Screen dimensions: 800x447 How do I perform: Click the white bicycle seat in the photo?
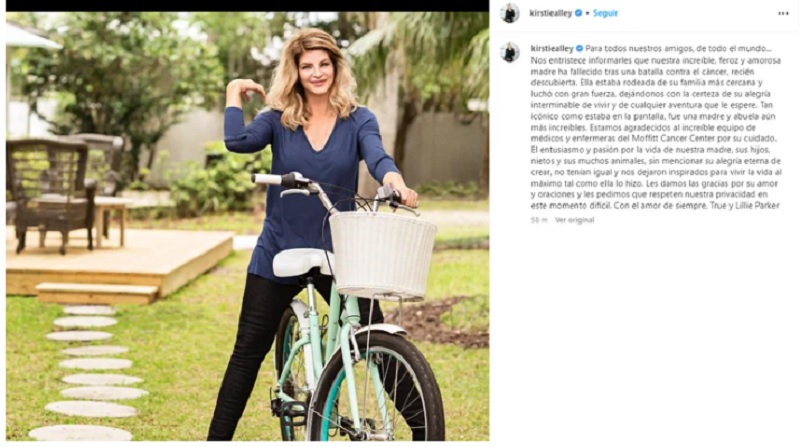pos(303,262)
